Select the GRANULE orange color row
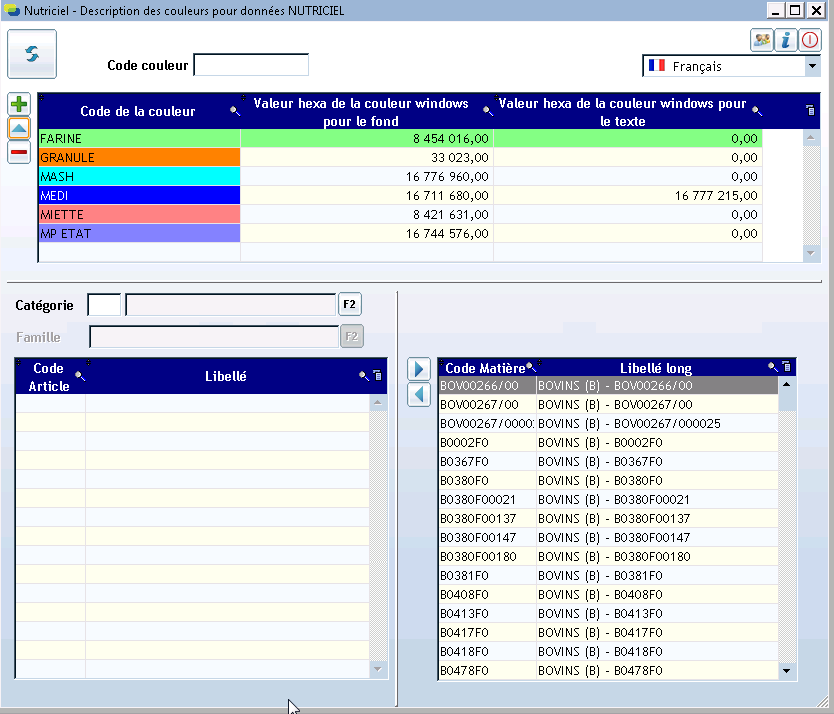The width and height of the screenshot is (834, 714). 401,157
